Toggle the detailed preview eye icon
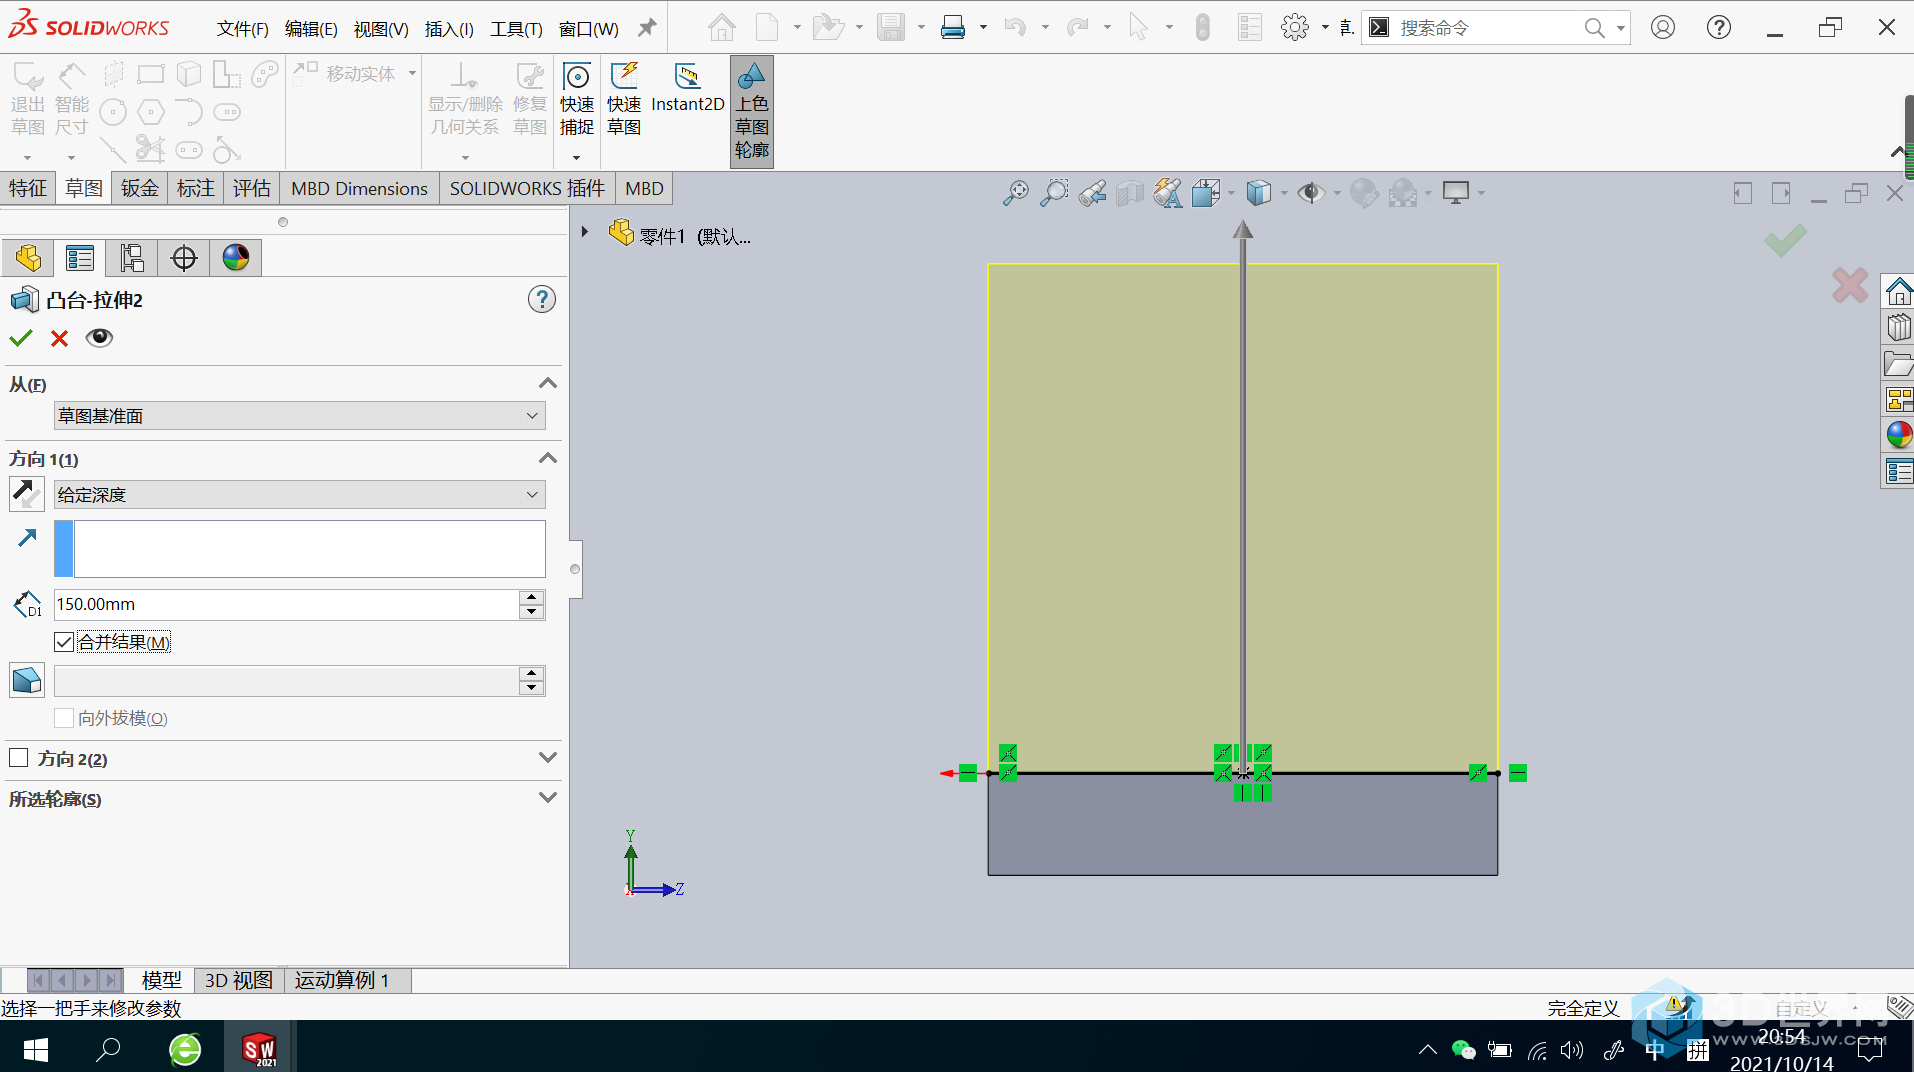 tap(99, 338)
